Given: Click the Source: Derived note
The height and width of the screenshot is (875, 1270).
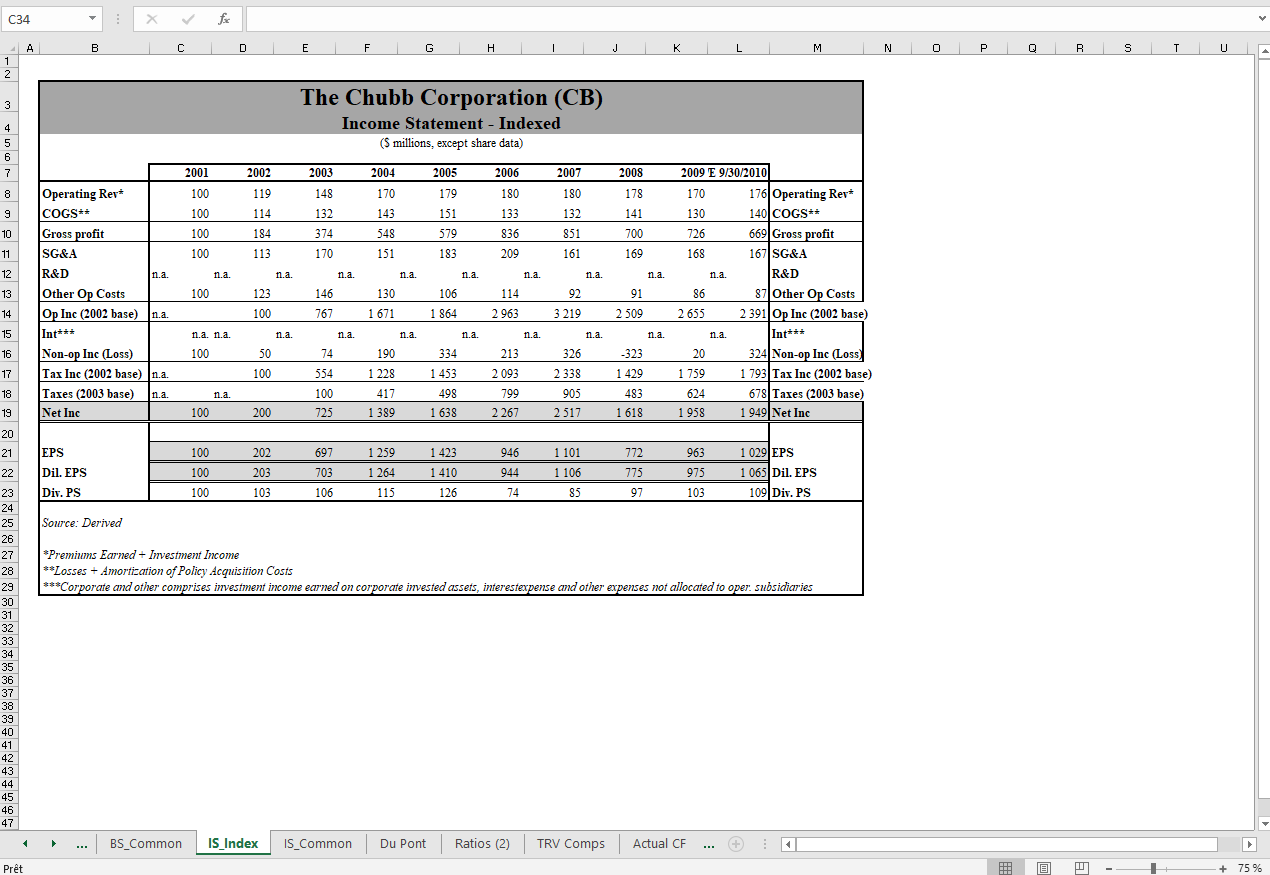Looking at the screenshot, I should (82, 523).
